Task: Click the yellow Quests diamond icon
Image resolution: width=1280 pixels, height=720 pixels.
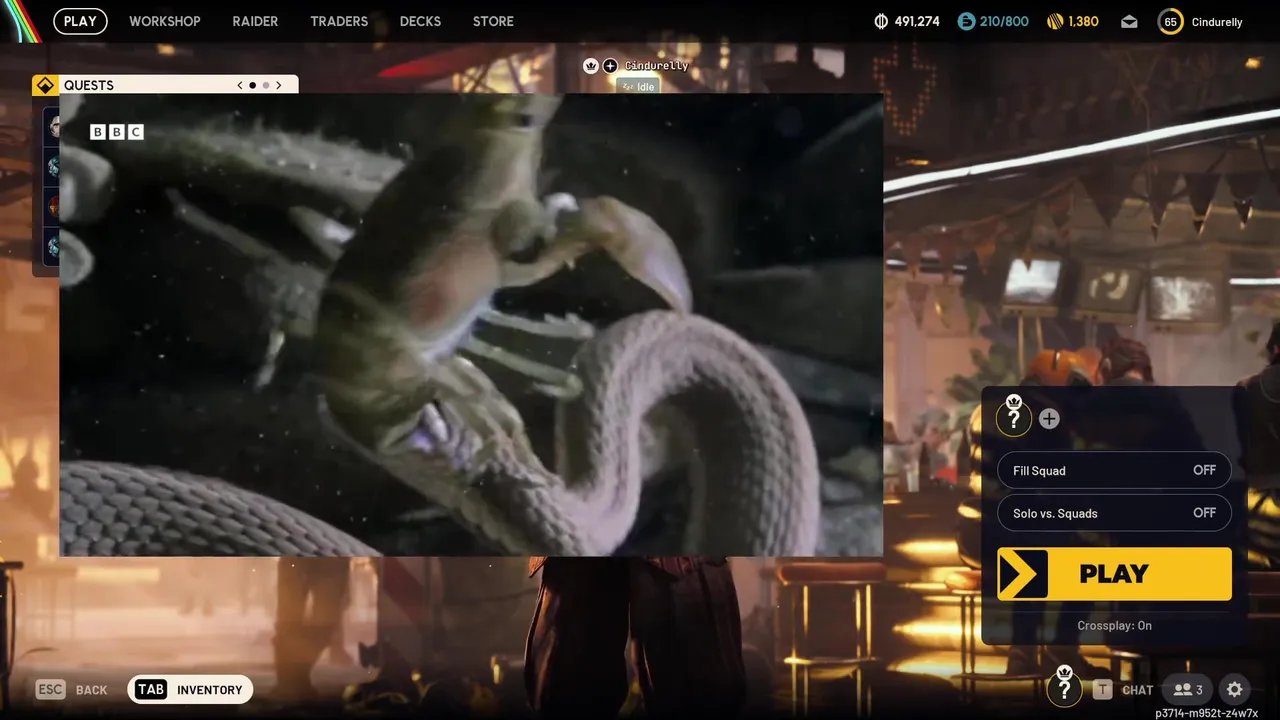Action: click(45, 85)
